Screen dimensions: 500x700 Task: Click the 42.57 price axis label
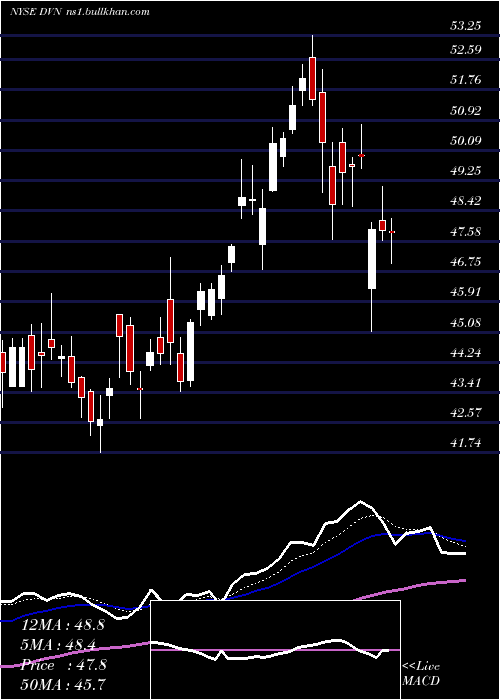point(465,412)
